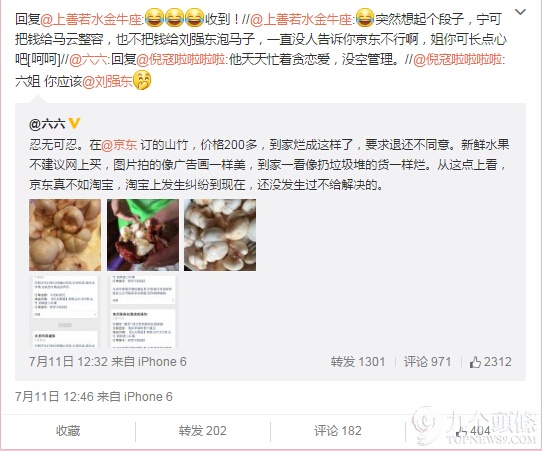Open the first mangosteen photo thumbnail
This screenshot has height=451, width=542.
(65, 235)
